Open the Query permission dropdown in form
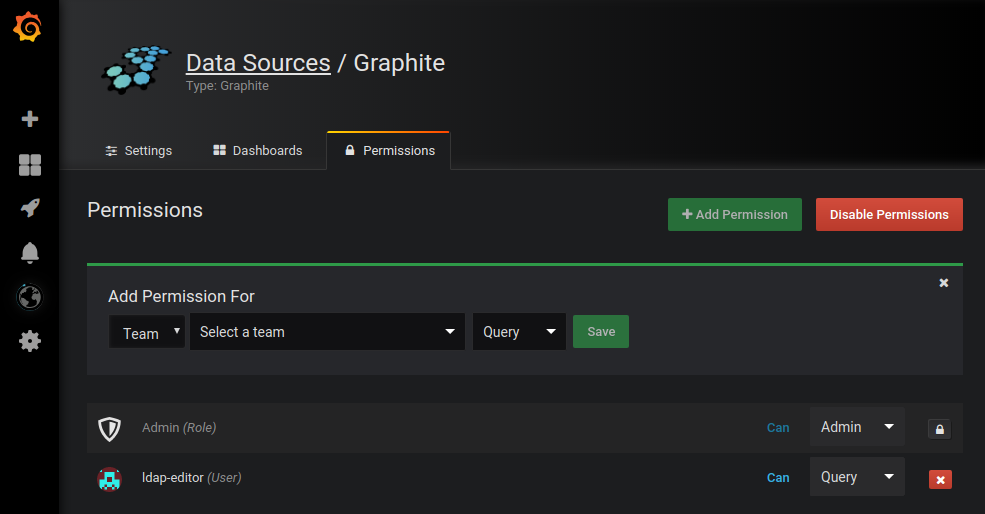 [x=519, y=332]
